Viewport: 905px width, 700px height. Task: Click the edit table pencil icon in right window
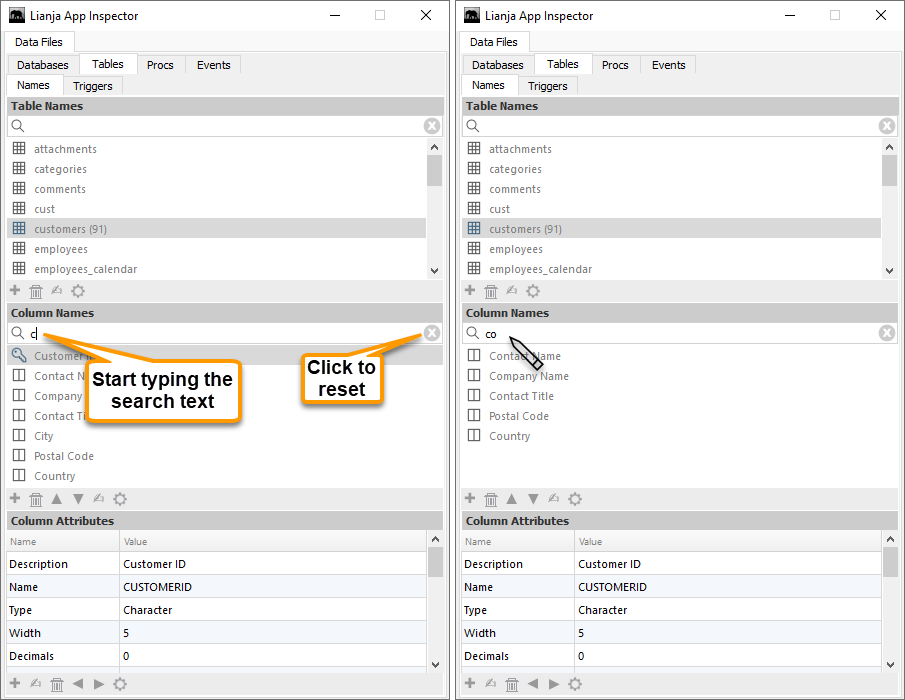tap(512, 291)
